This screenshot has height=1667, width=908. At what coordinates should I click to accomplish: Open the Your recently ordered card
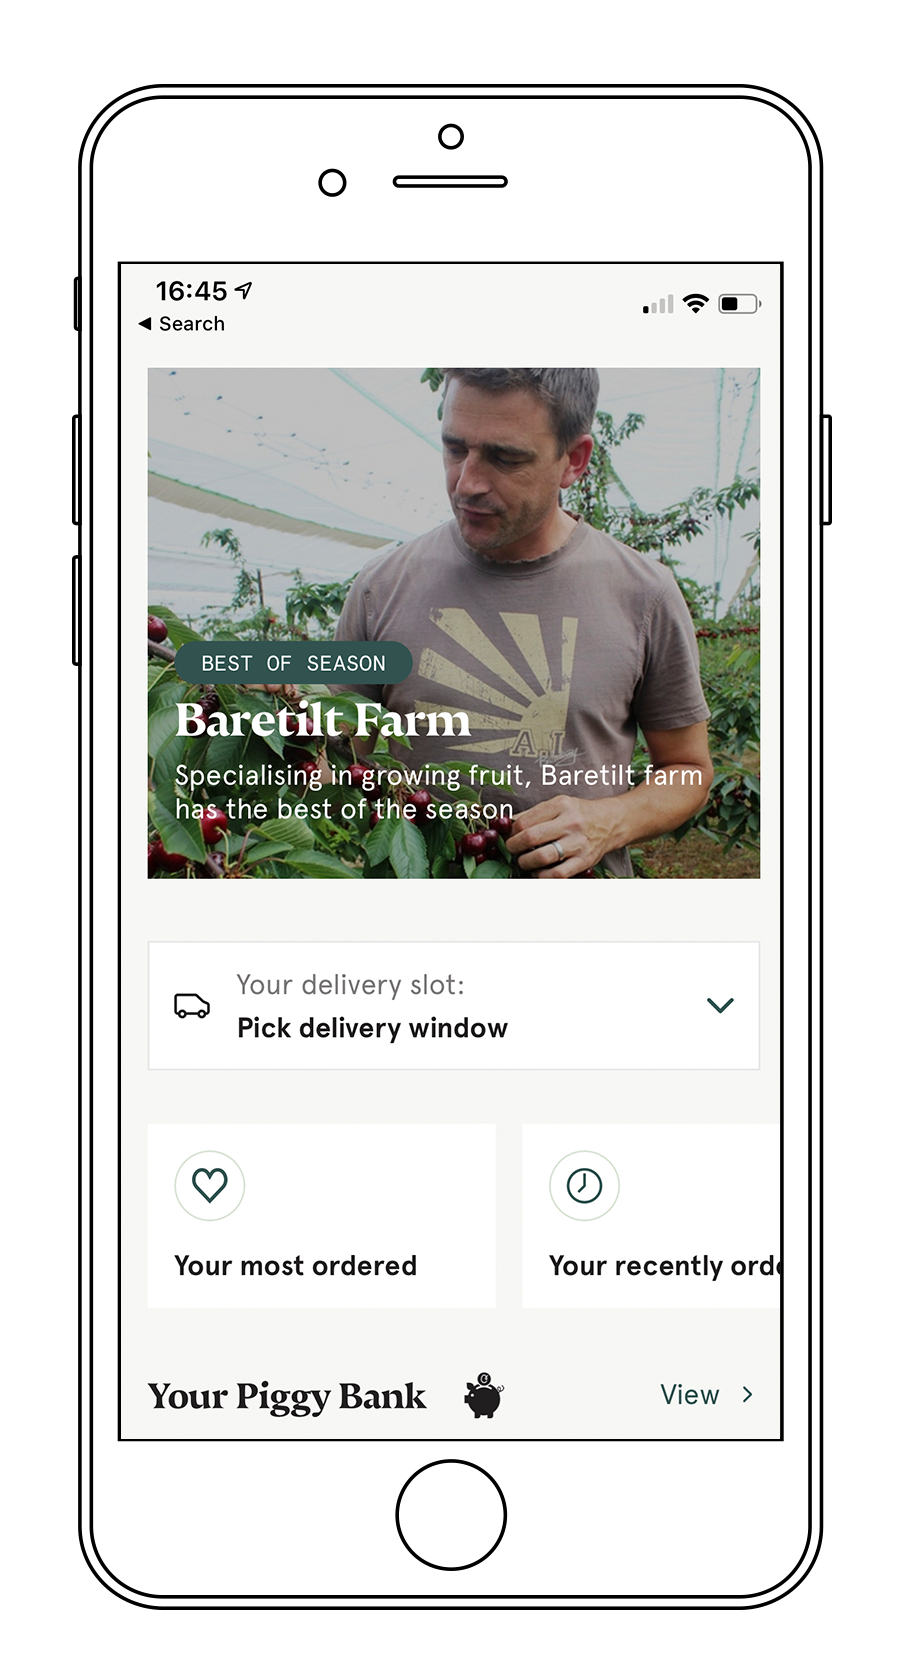tap(651, 1216)
